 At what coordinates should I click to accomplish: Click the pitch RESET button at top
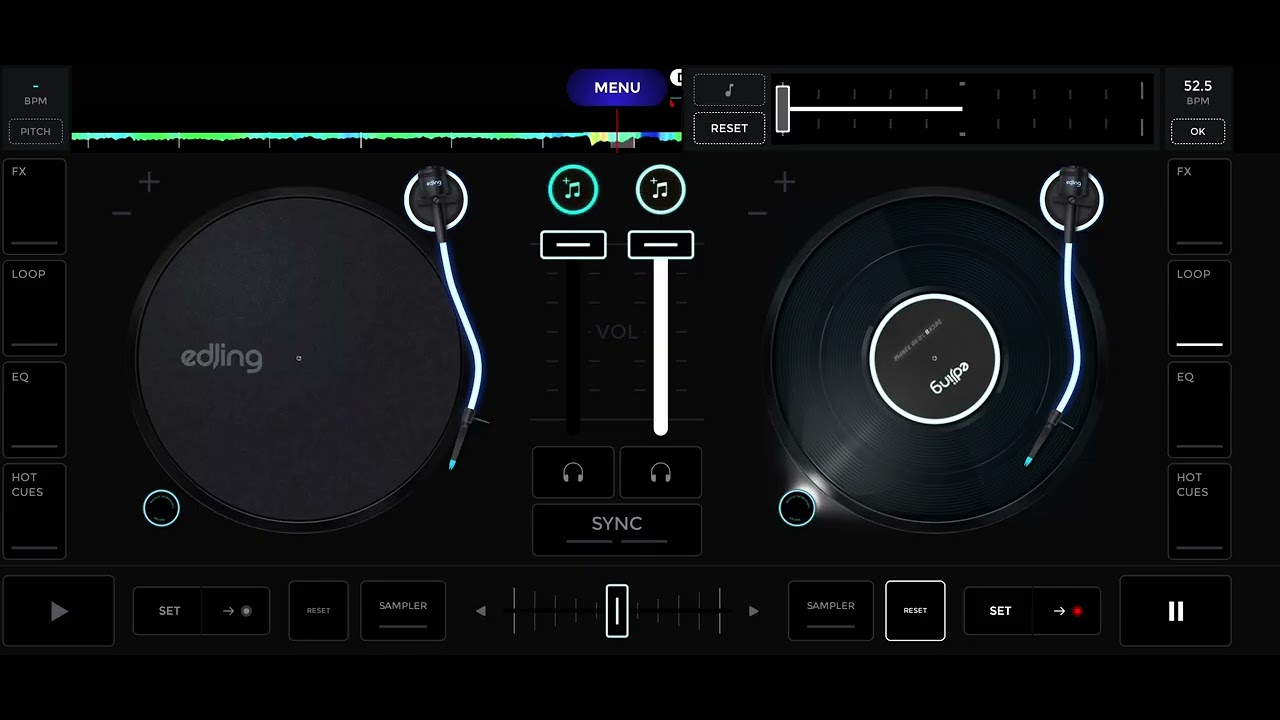[x=729, y=128]
